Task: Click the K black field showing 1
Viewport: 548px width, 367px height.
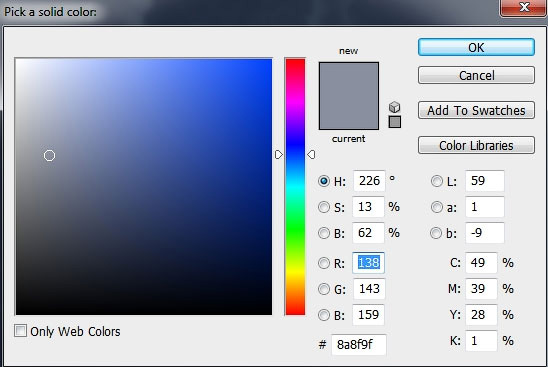Action: pyautogui.click(x=481, y=340)
